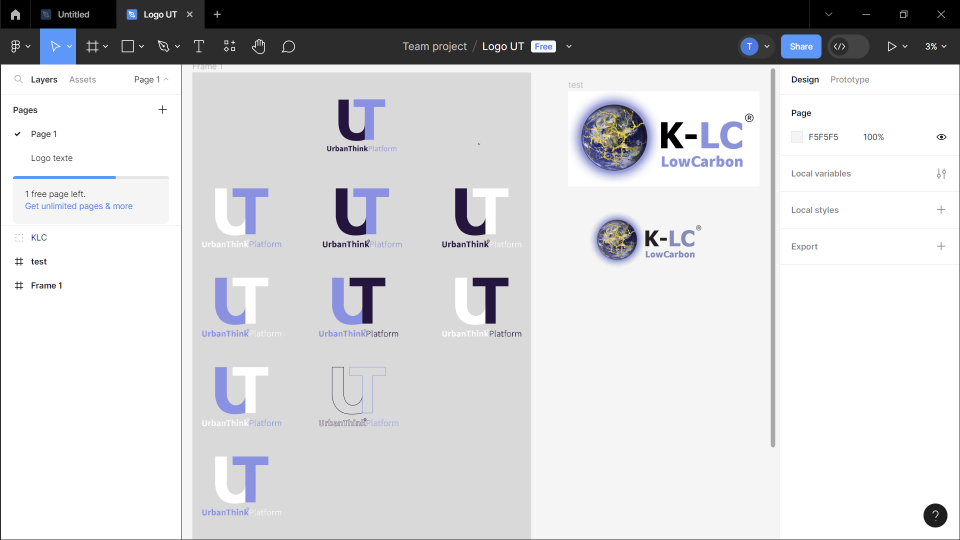Select the Text tool

pos(199,46)
